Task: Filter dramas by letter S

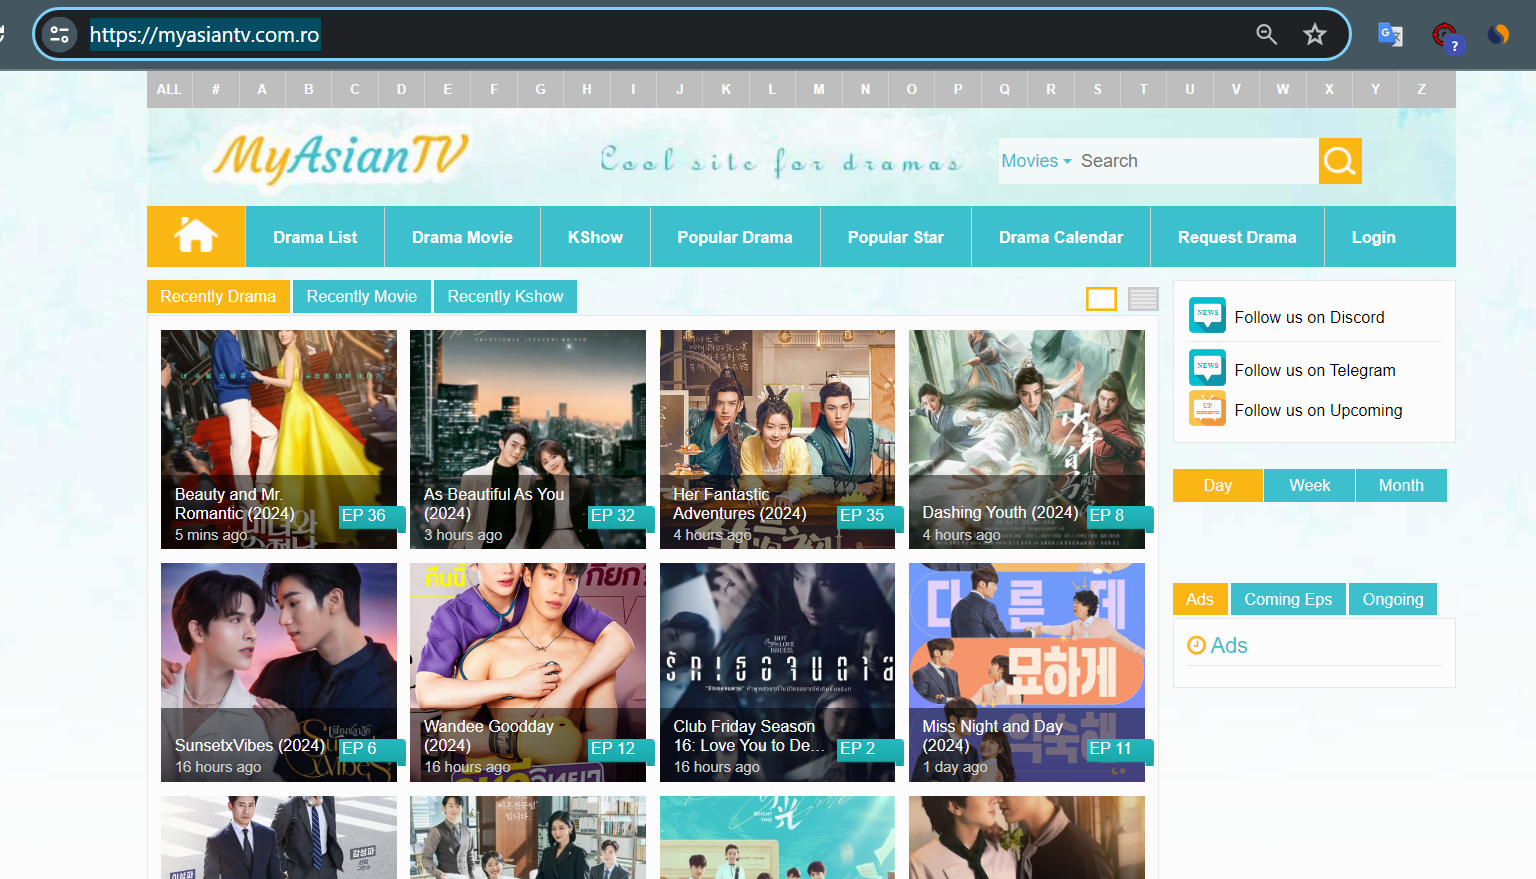Action: (x=1097, y=89)
